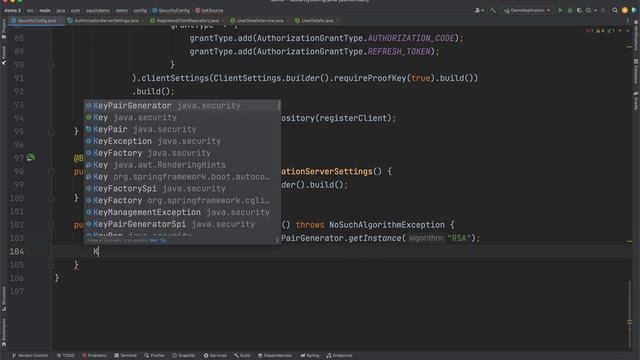Click the SecurityConfig breadcrumb in navigation bar
Screen dimensions: 640x360
pyautogui.click(x=171, y=10)
